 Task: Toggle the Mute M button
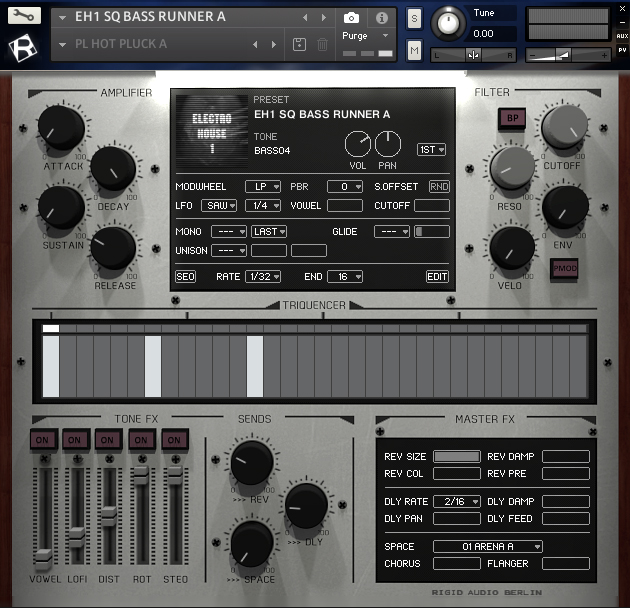pos(414,51)
